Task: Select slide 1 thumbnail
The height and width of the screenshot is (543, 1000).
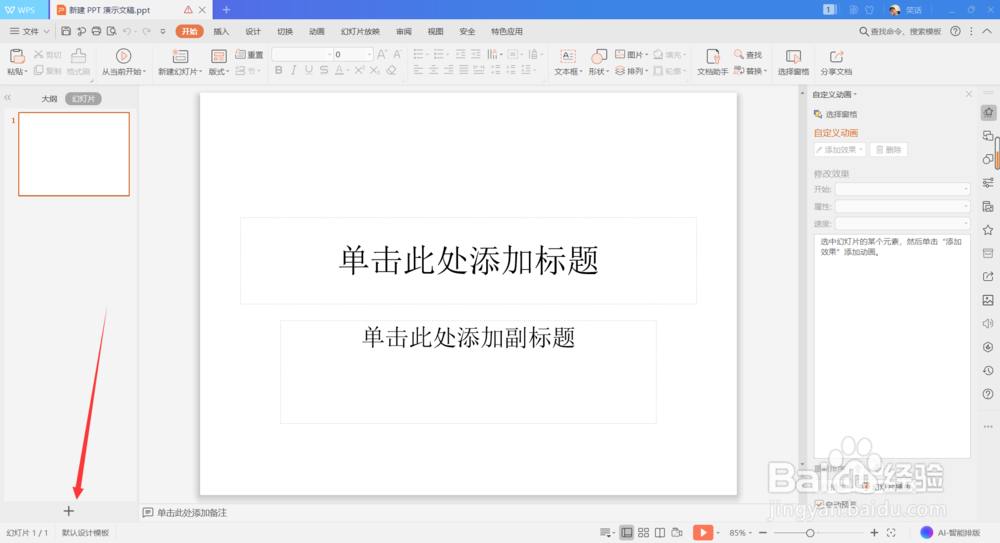Action: tap(74, 154)
